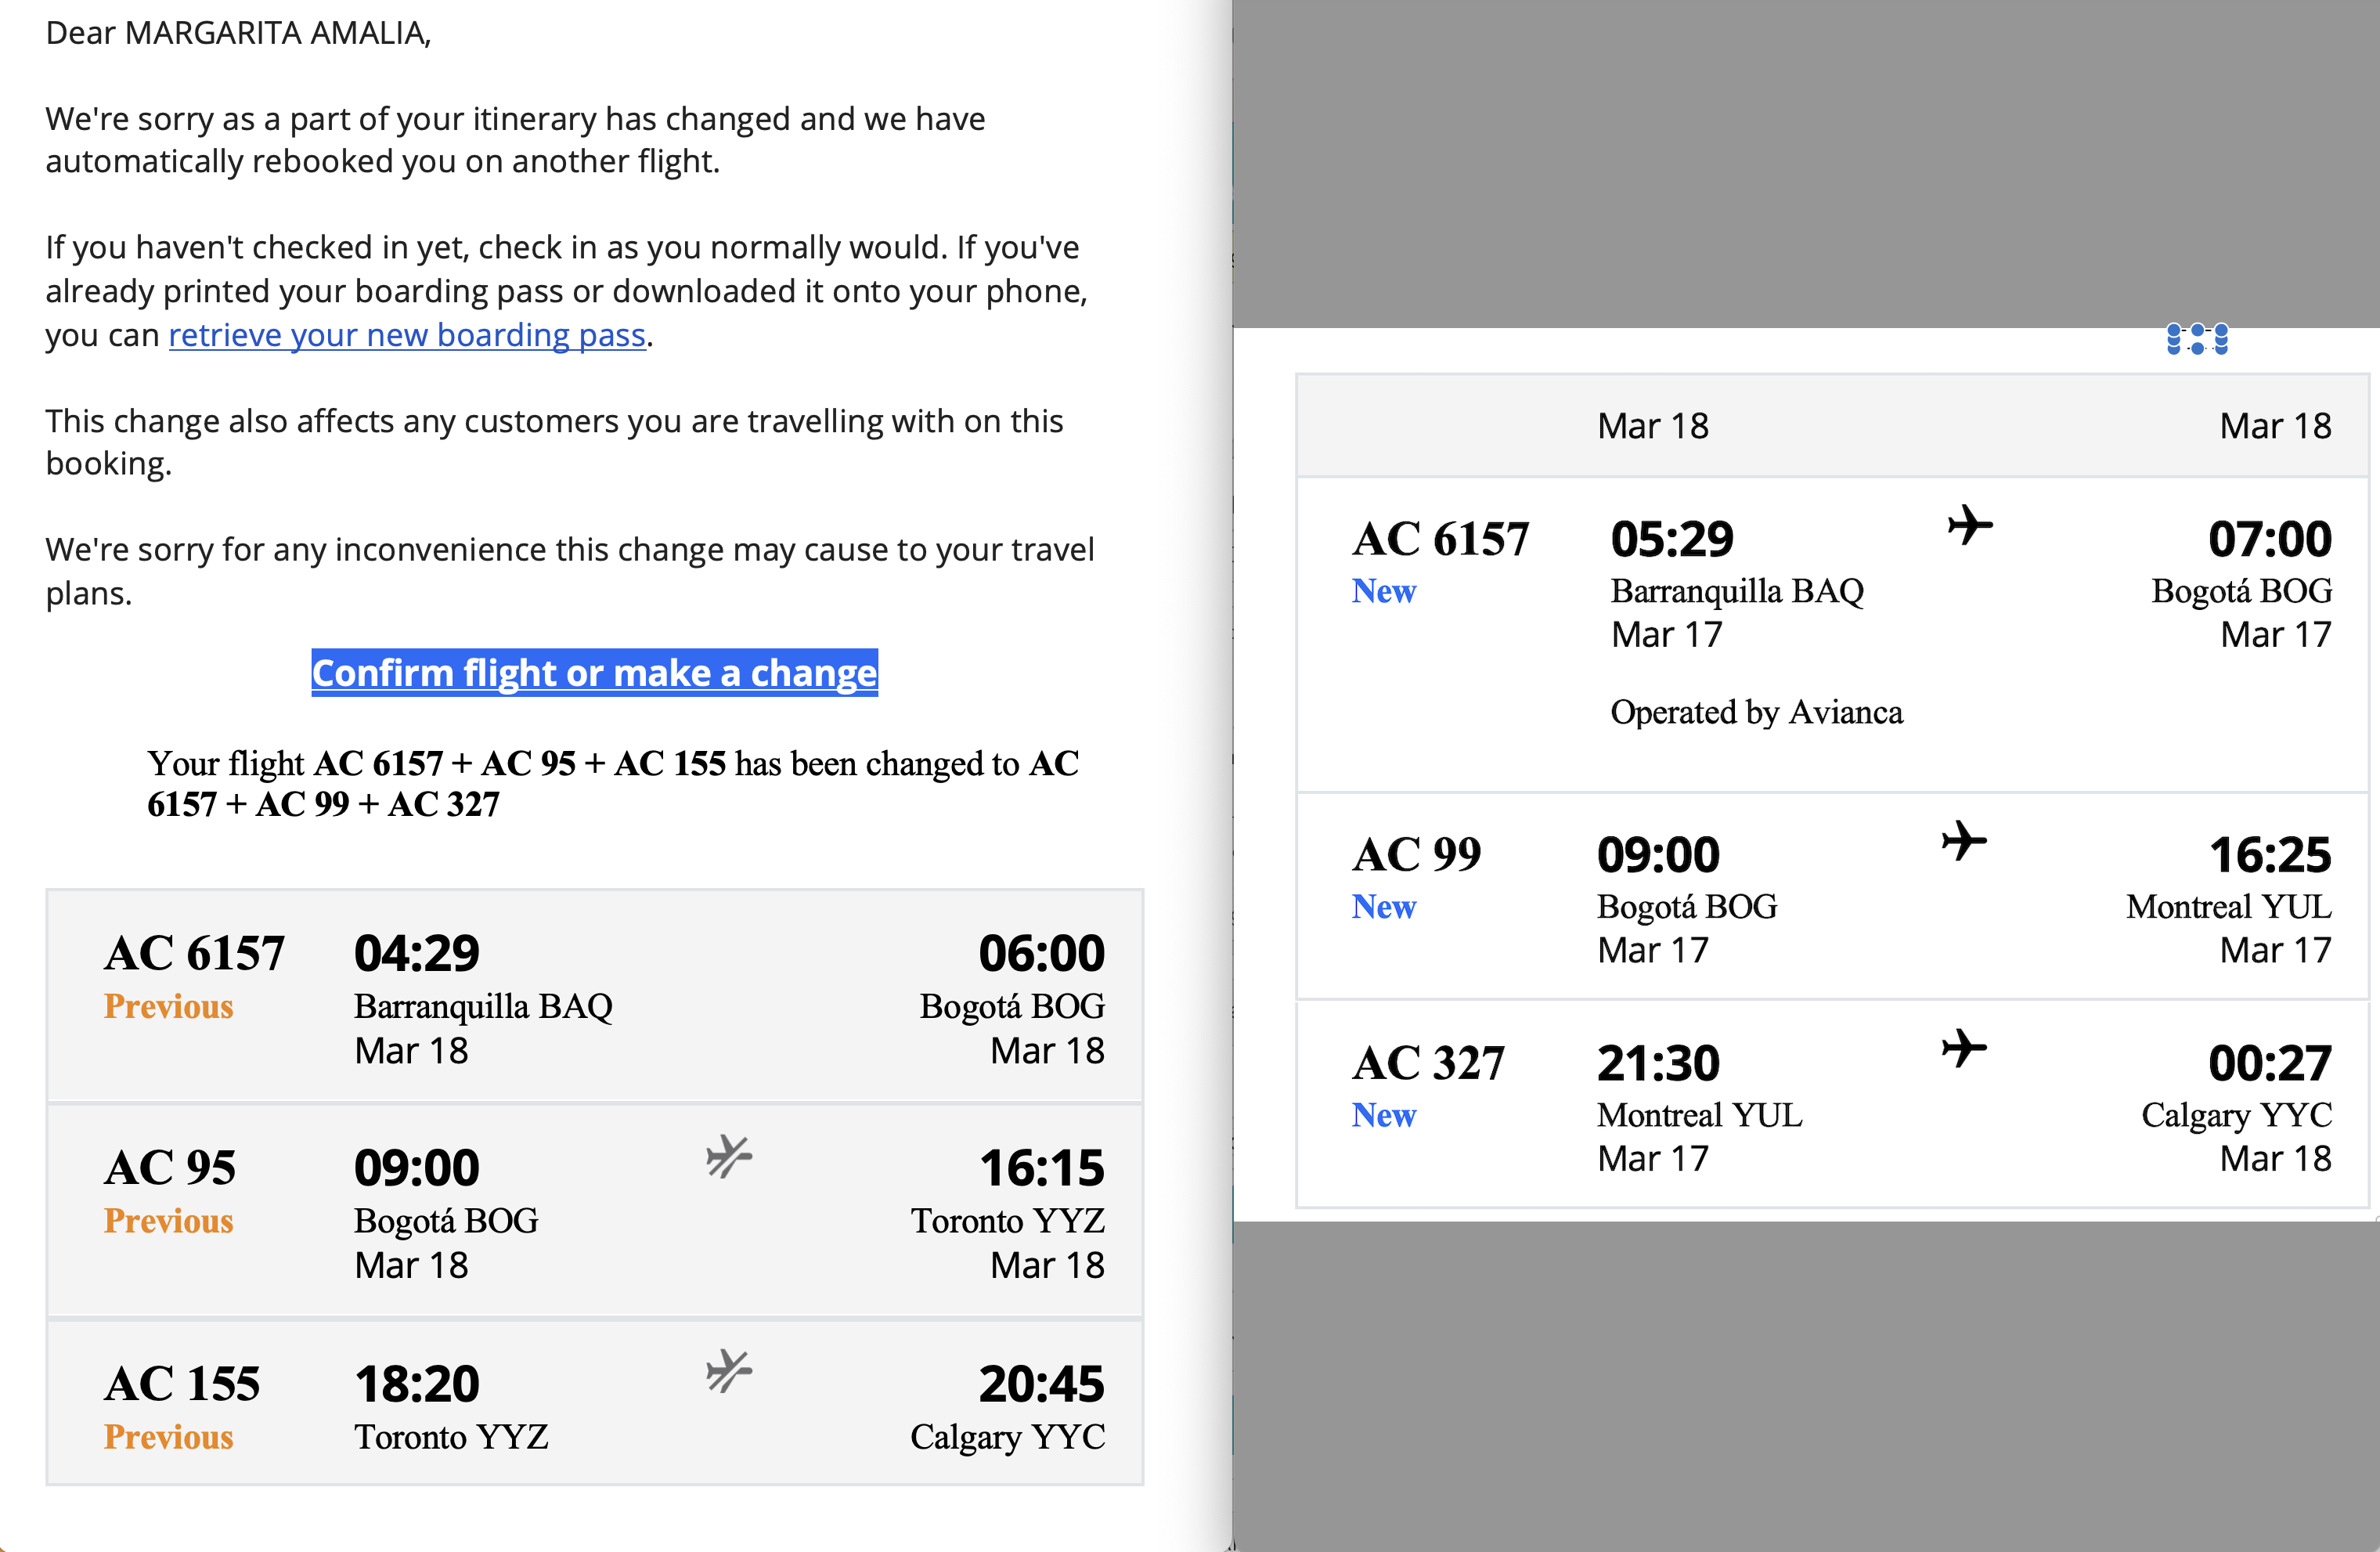Click the 05:29 Barranquilla departure time
Image resolution: width=2380 pixels, height=1552 pixels.
coord(1672,540)
